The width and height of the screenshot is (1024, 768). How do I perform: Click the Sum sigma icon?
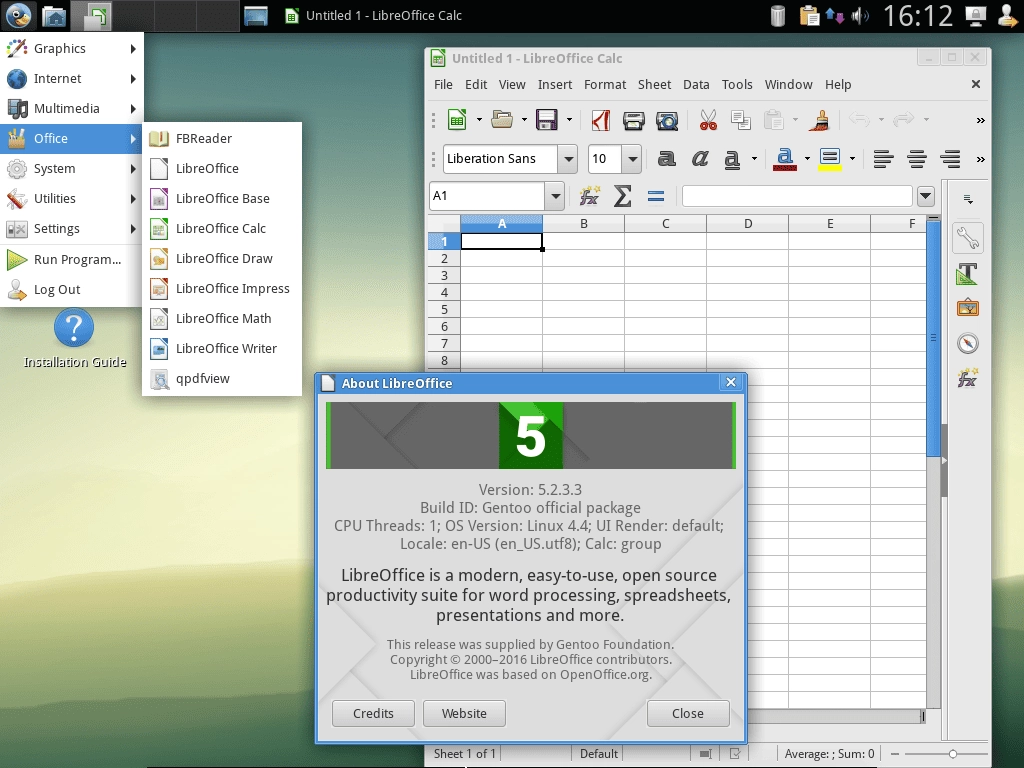coord(622,196)
